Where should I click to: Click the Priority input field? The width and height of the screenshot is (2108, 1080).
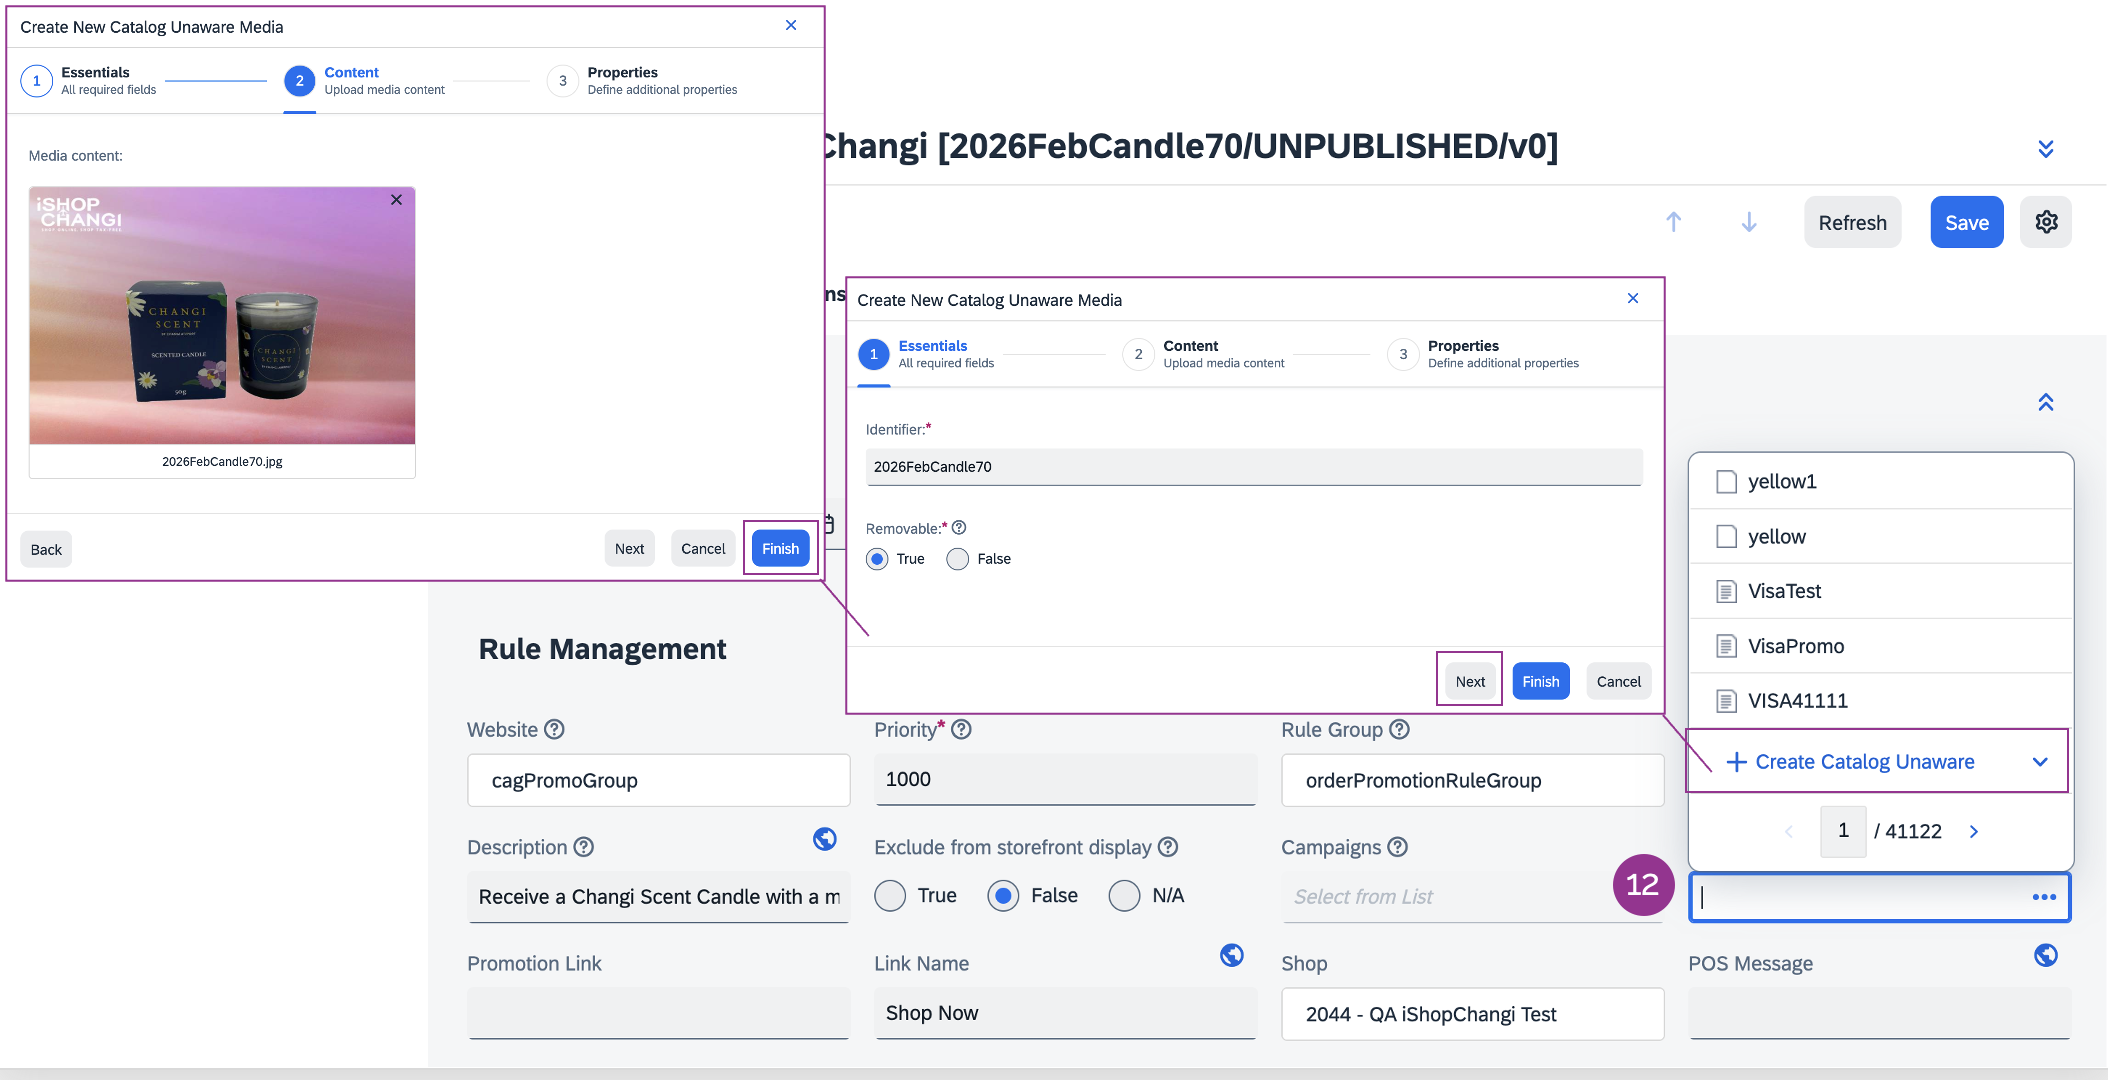coord(1065,780)
